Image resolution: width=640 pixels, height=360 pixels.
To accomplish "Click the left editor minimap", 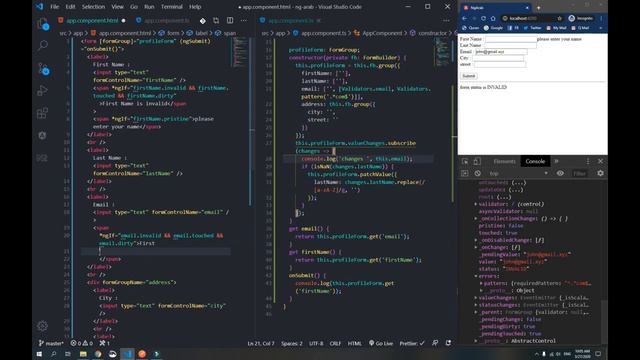I will click(241, 52).
